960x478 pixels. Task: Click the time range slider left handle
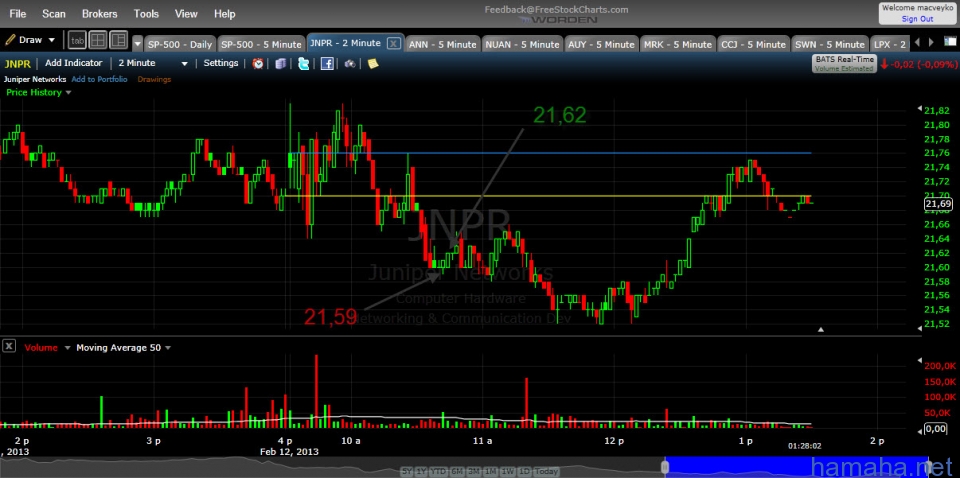point(664,467)
